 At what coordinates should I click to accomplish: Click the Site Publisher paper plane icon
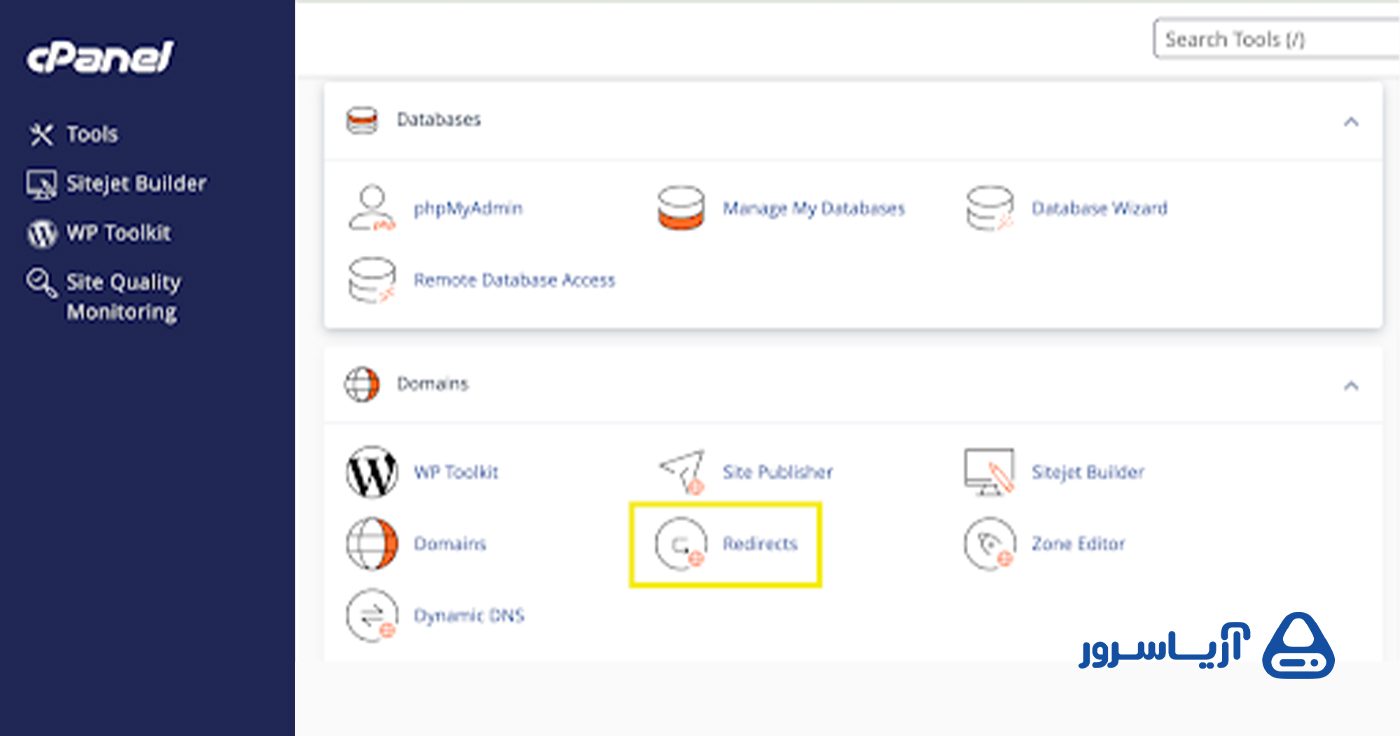pyautogui.click(x=681, y=472)
